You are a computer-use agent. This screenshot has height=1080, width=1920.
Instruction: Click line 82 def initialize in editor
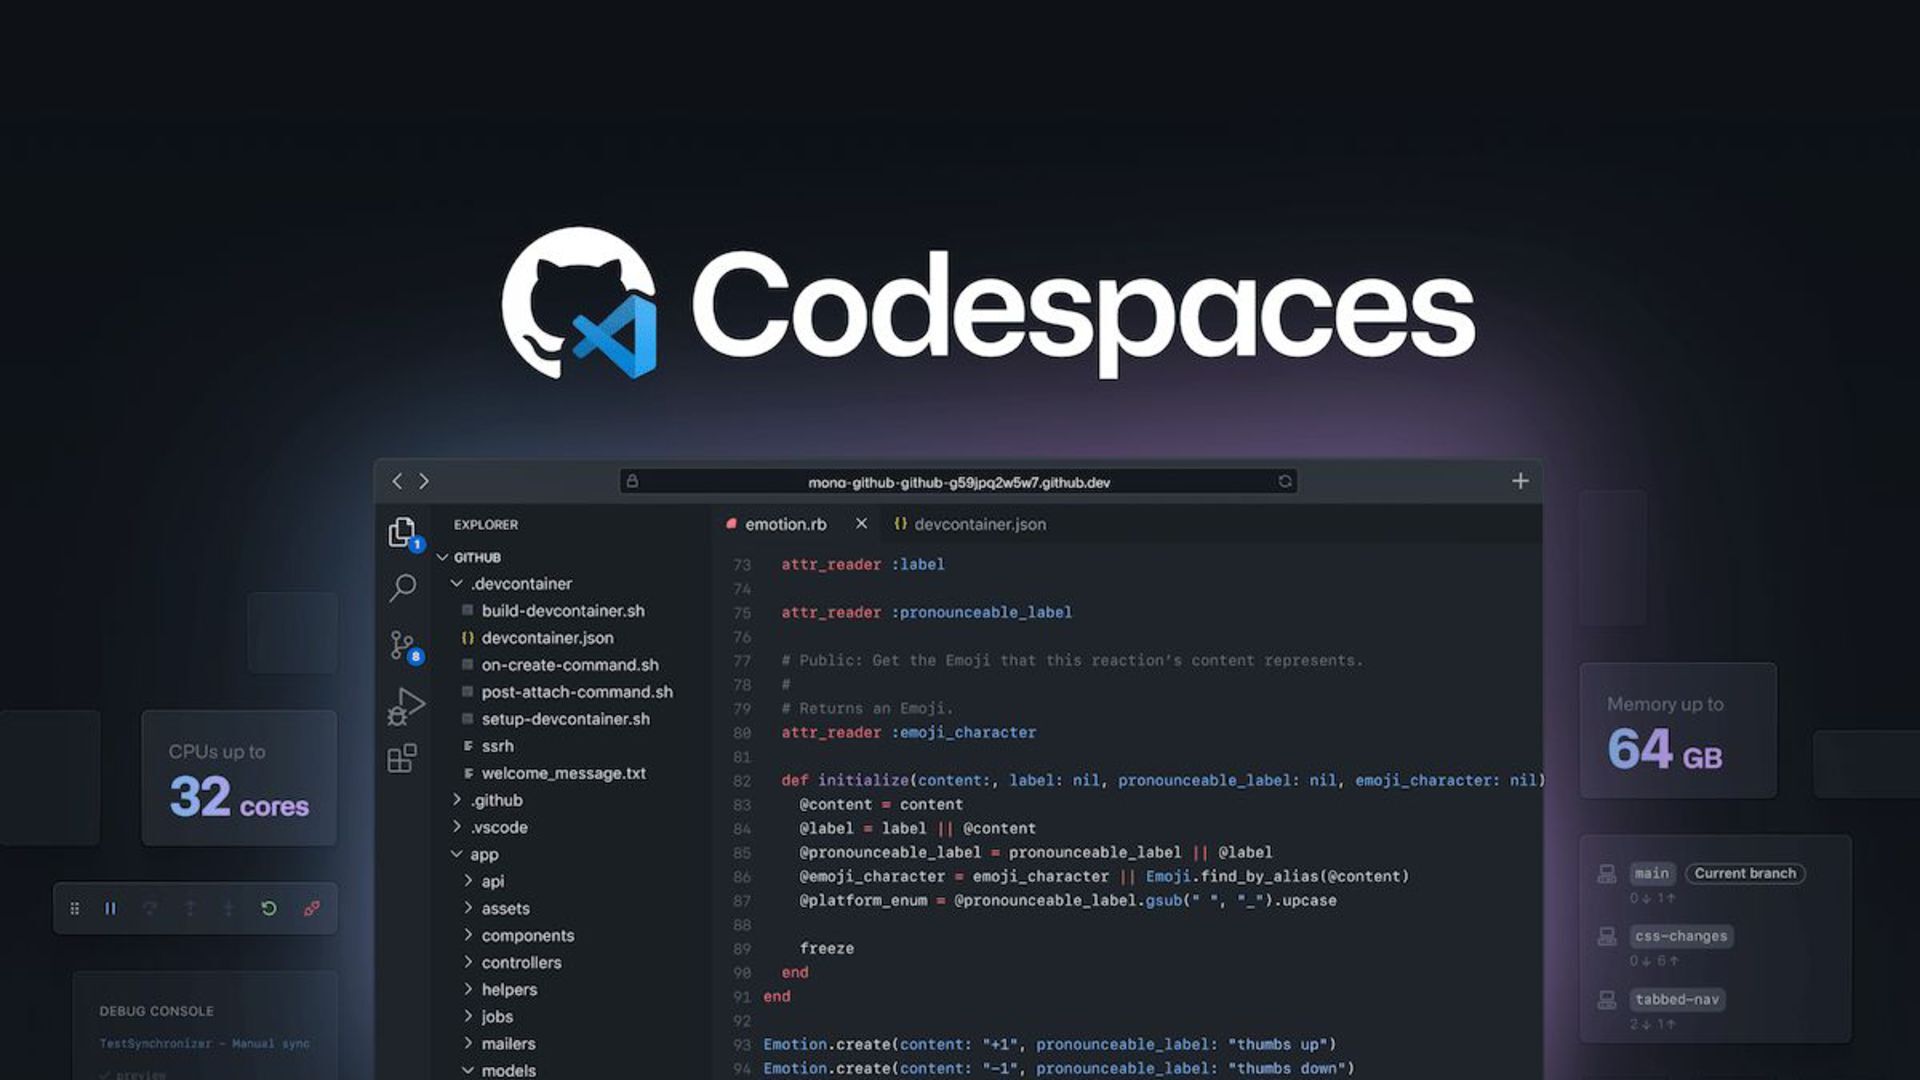(1162, 780)
